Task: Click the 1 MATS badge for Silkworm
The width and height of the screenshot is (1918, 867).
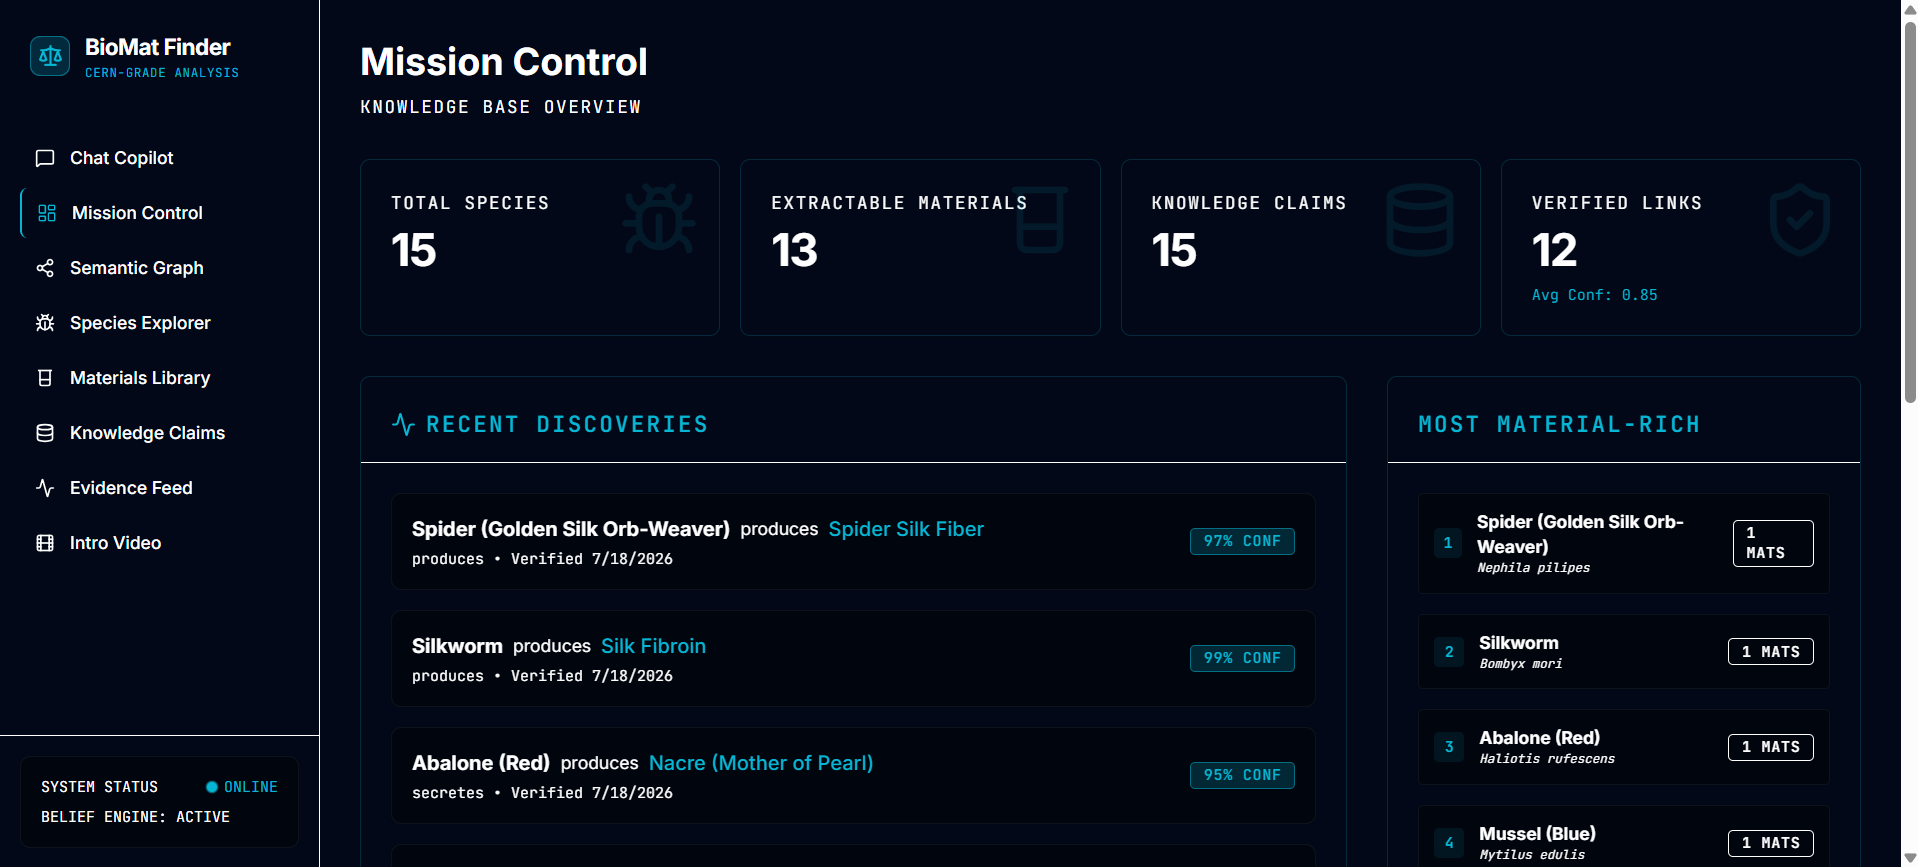Action: click(x=1770, y=652)
